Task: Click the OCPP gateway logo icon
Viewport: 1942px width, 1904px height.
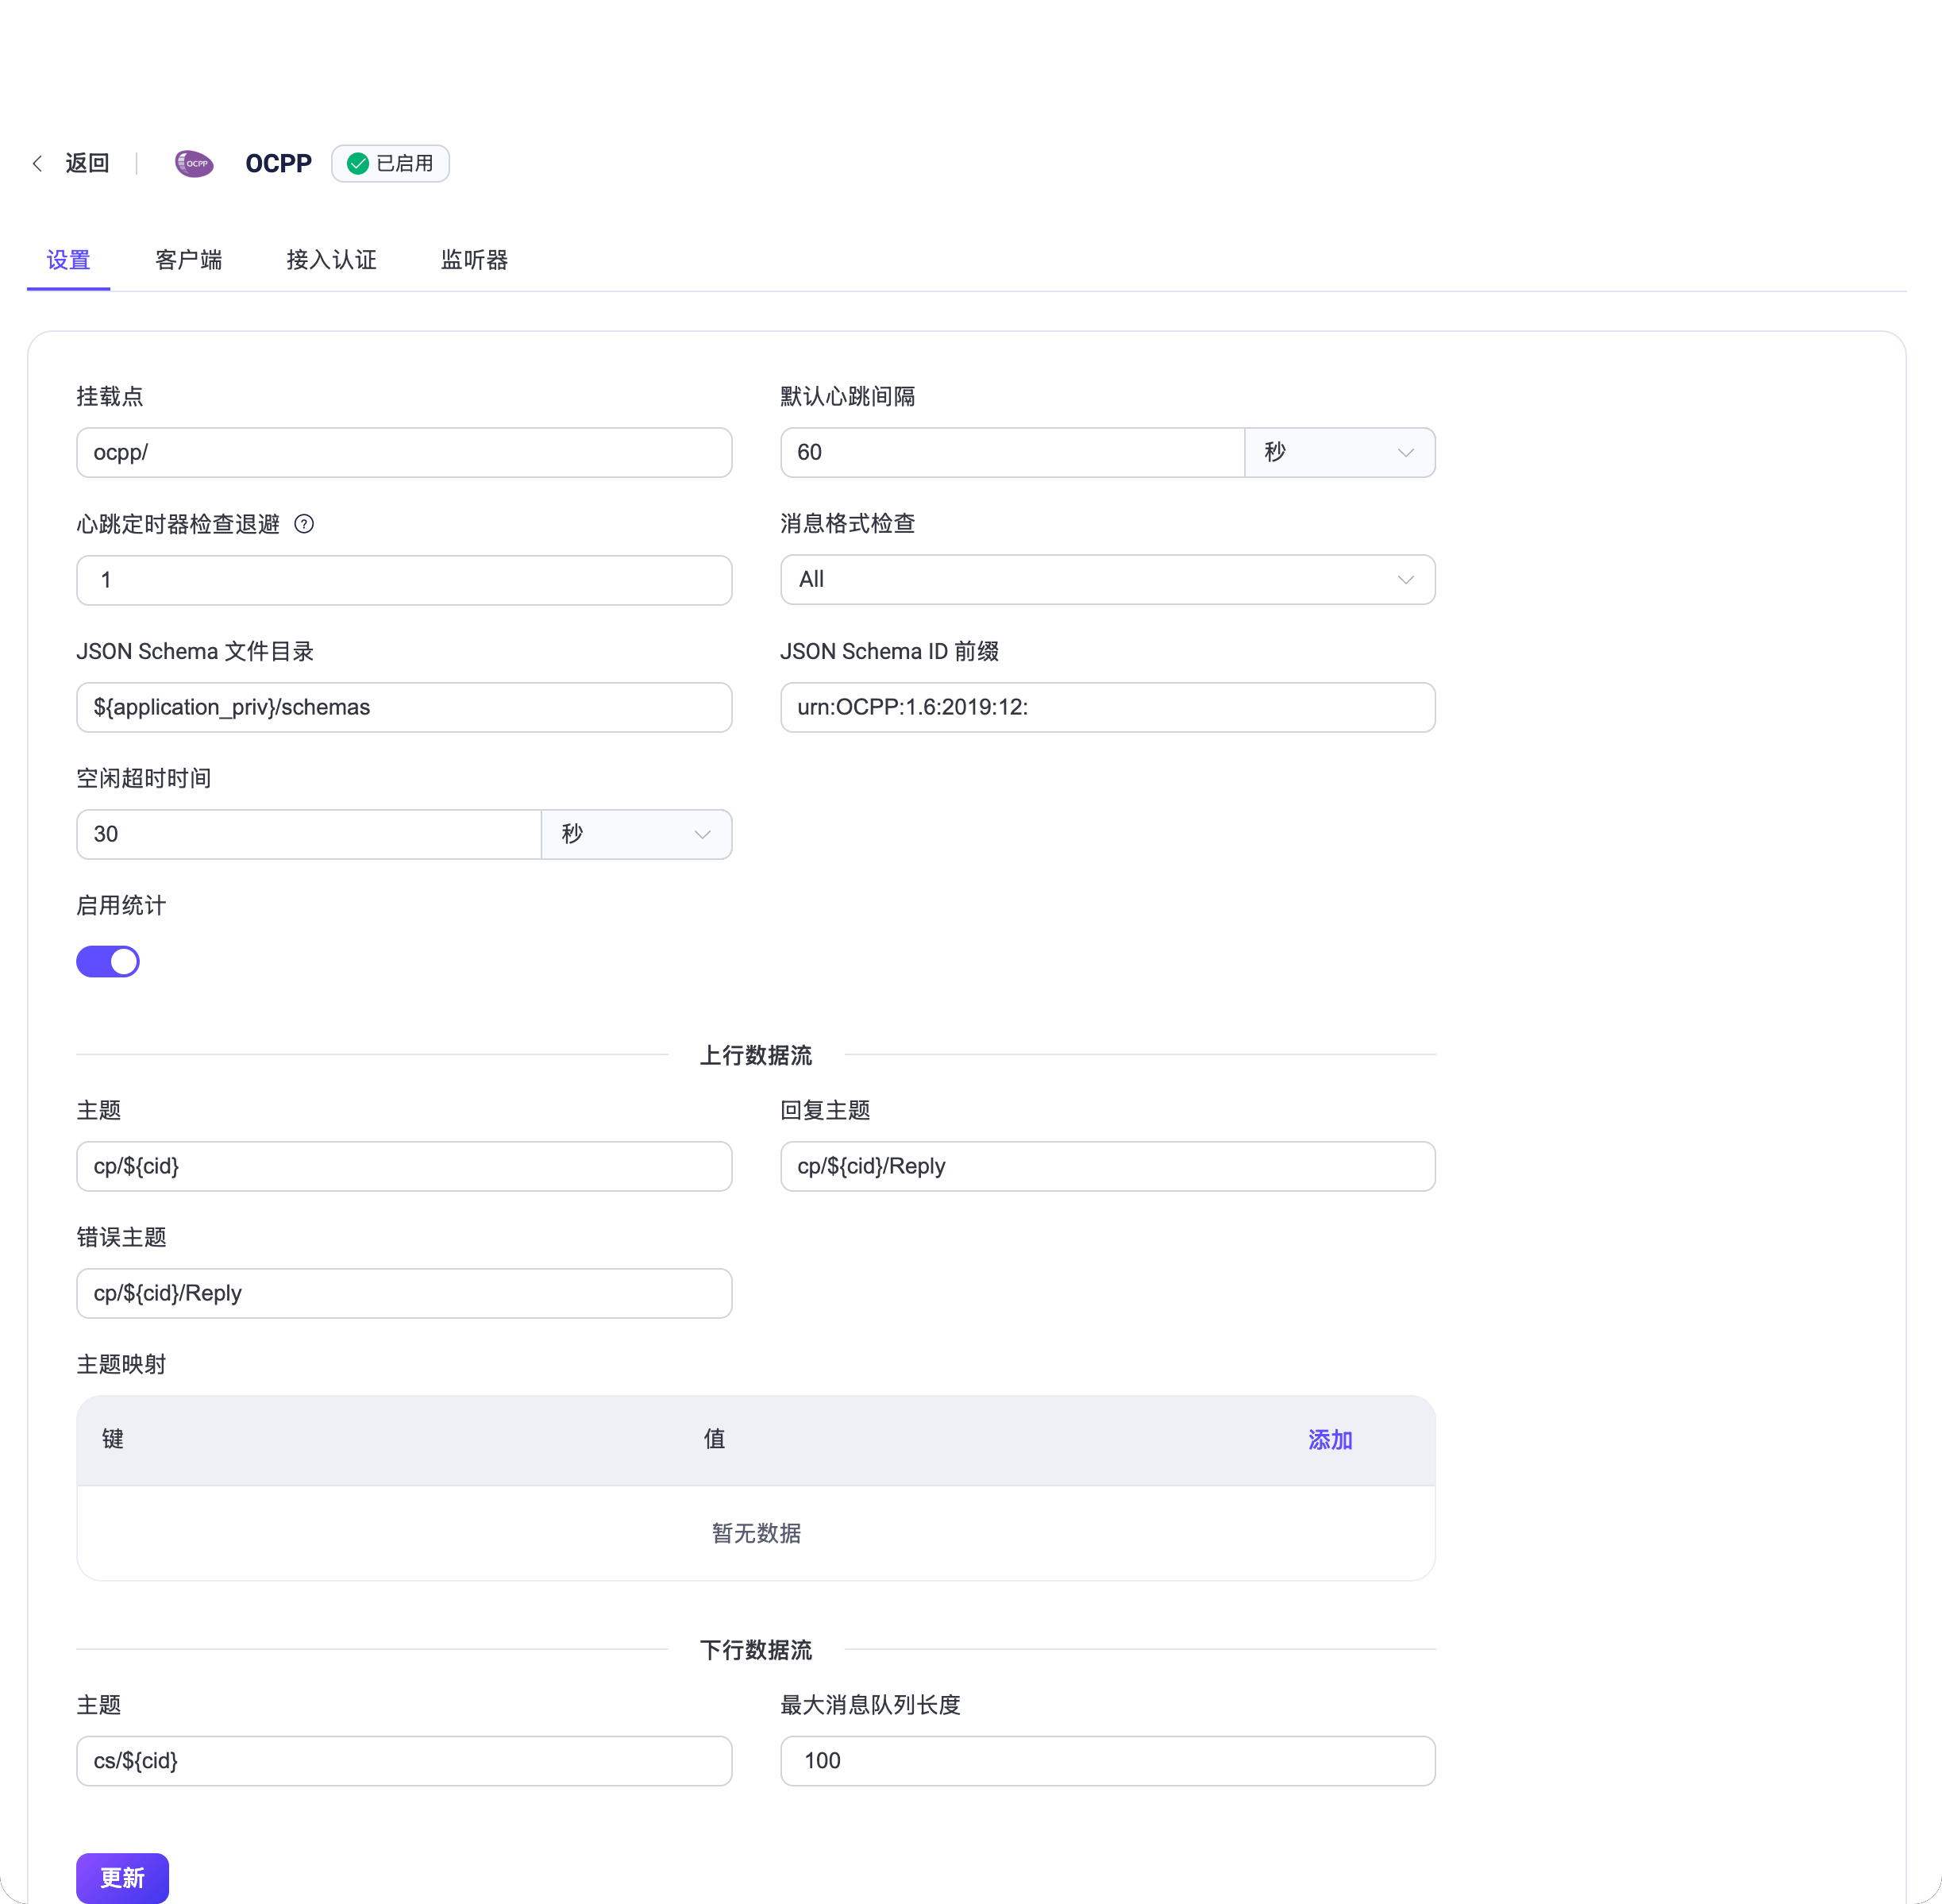Action: (x=194, y=163)
